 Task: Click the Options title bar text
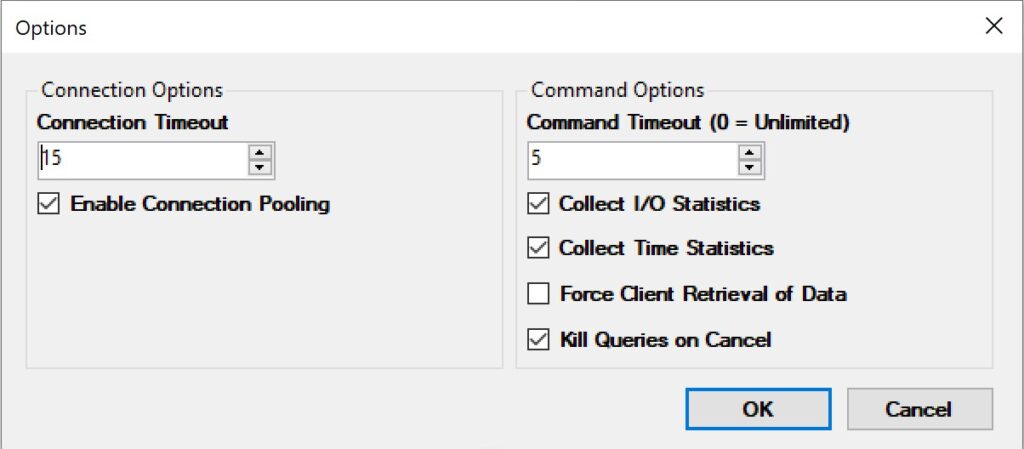click(51, 28)
